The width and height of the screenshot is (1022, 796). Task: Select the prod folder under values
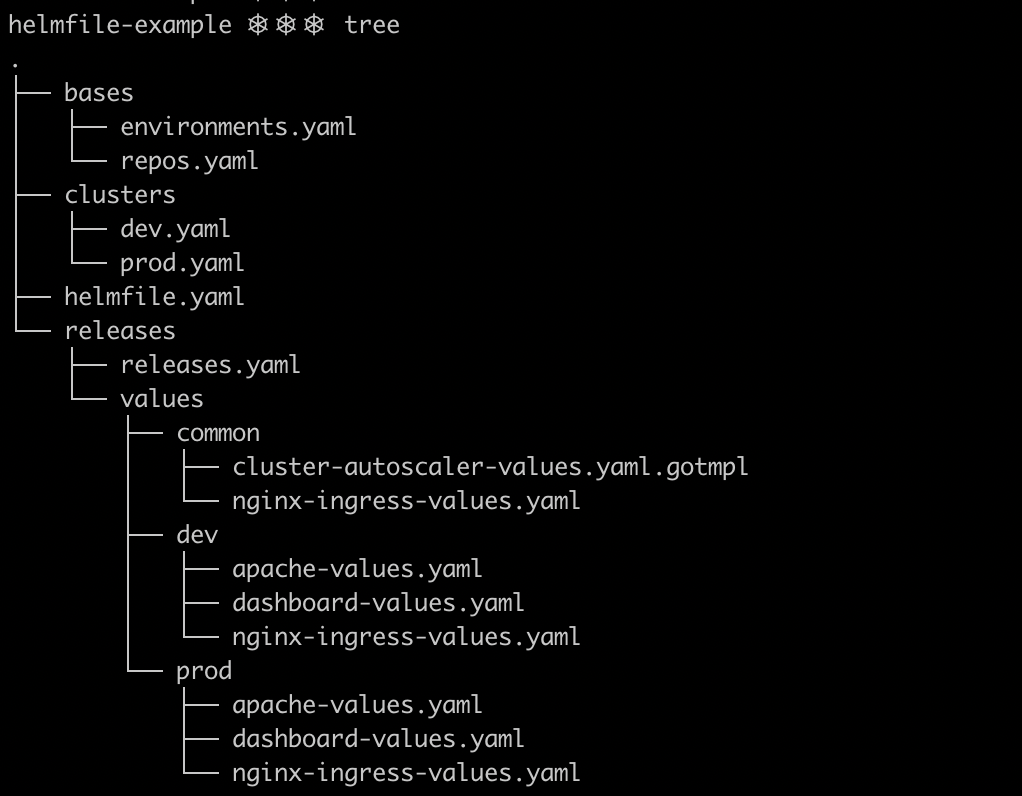[204, 671]
